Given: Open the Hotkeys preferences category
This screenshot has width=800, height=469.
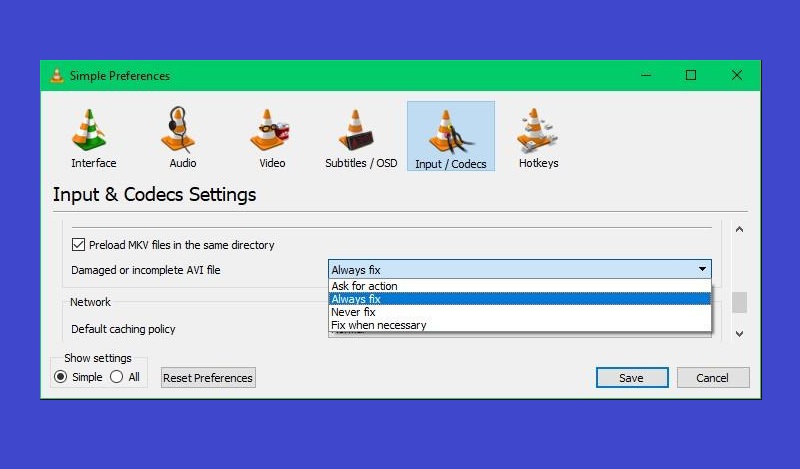Looking at the screenshot, I should (x=538, y=138).
